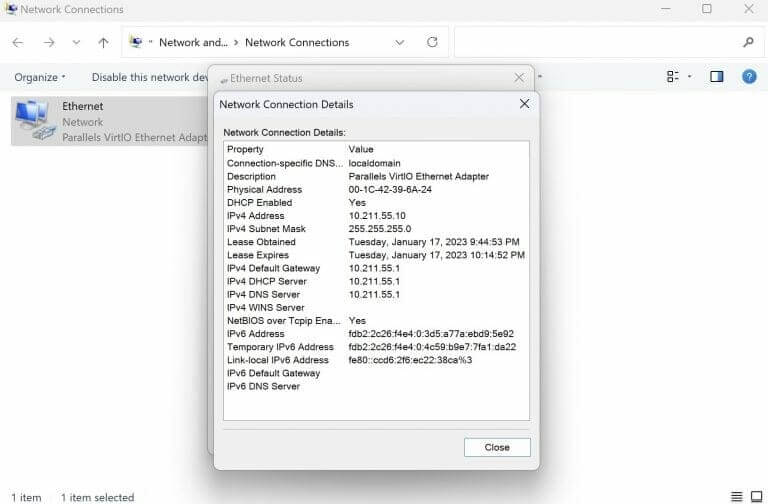Select subnet mask 255.255.255.0
768x504 pixels.
pos(380,229)
